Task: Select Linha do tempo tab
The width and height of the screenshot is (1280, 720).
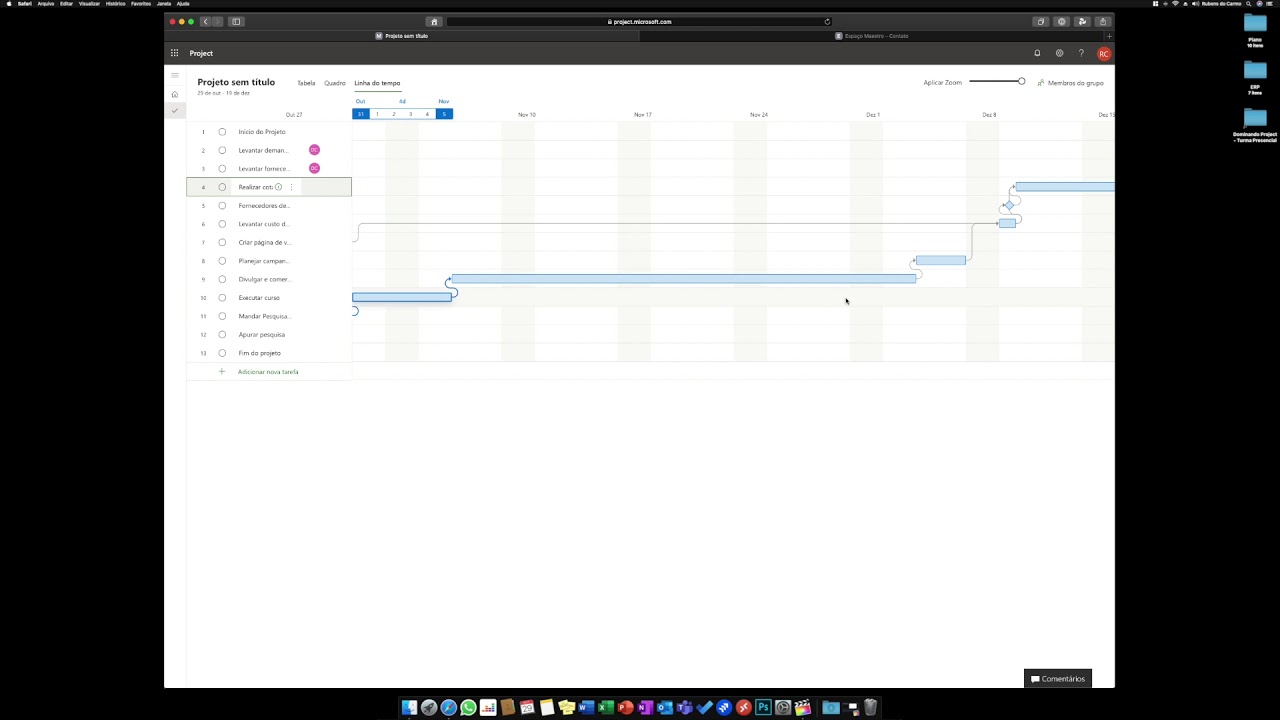Action: [377, 83]
